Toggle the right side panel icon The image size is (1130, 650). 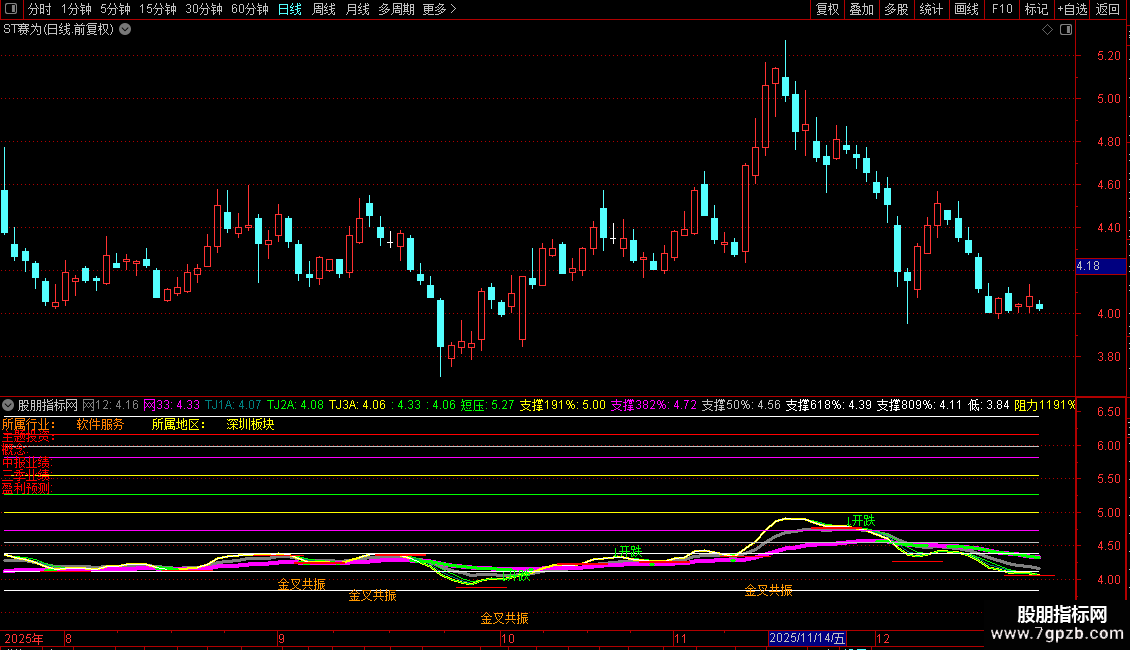tap(1067, 30)
